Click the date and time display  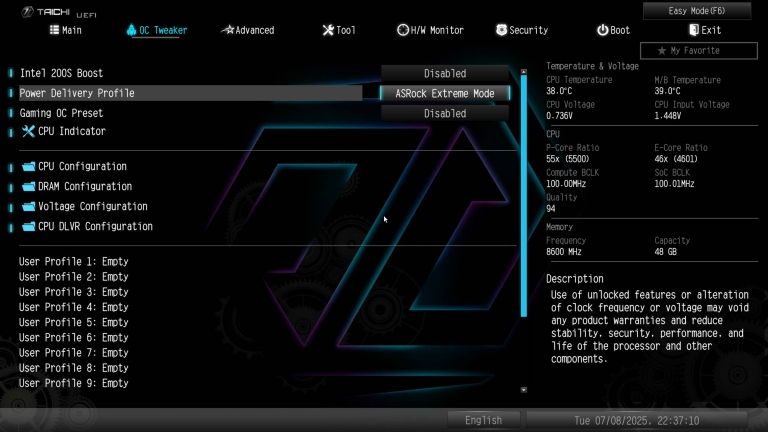point(637,420)
